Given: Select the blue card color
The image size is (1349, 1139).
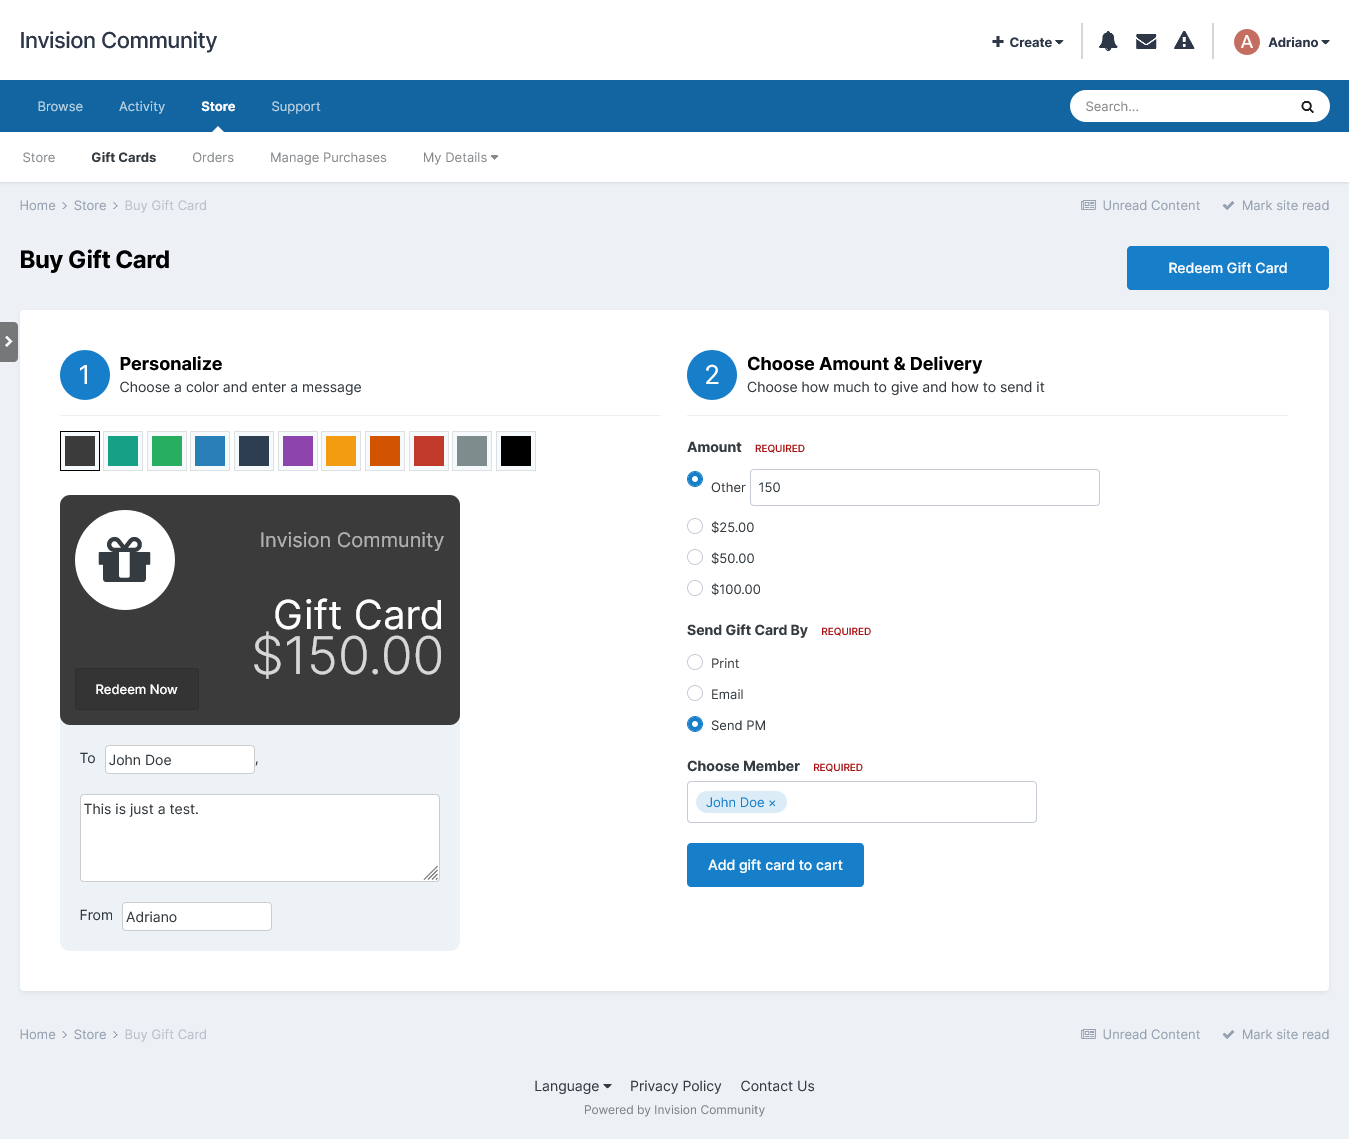Looking at the screenshot, I should coord(210,451).
